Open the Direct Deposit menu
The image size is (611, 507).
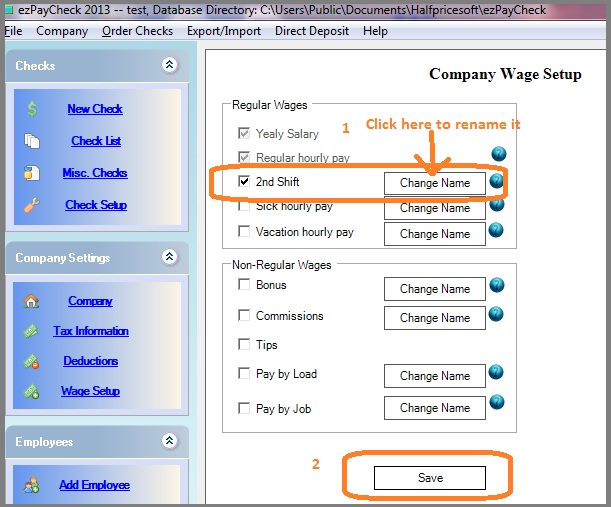click(x=312, y=31)
